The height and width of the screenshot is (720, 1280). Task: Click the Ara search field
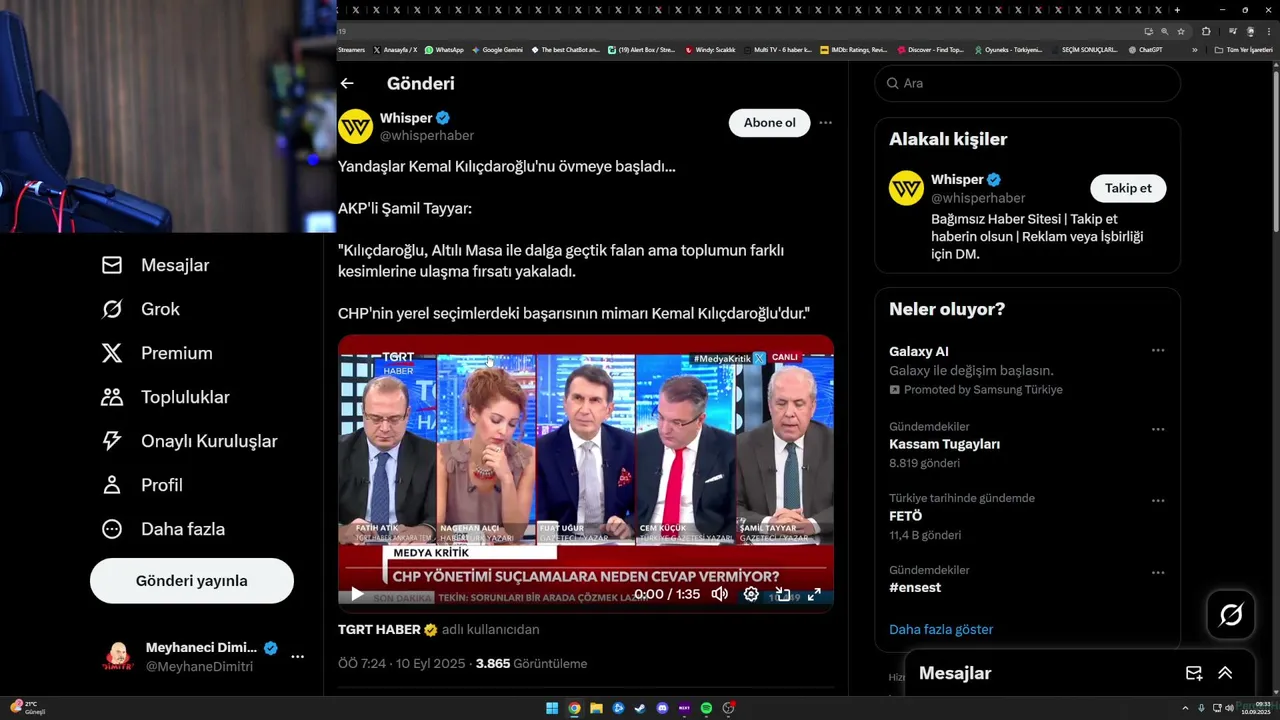(1028, 83)
